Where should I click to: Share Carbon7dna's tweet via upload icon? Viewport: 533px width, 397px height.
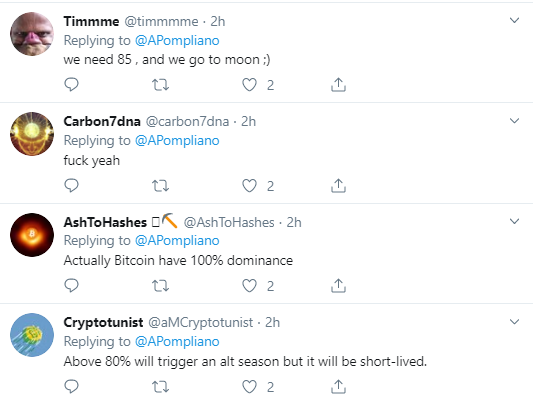coord(338,186)
